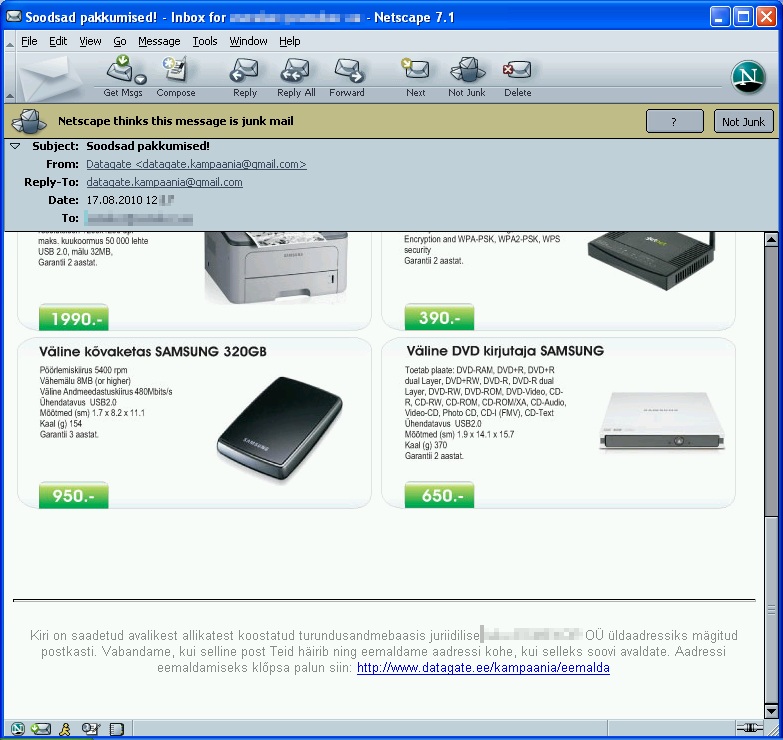Screen dimensions: 783x740
Task: Click the vertical scrollbar thumb
Action: [x=771, y=609]
